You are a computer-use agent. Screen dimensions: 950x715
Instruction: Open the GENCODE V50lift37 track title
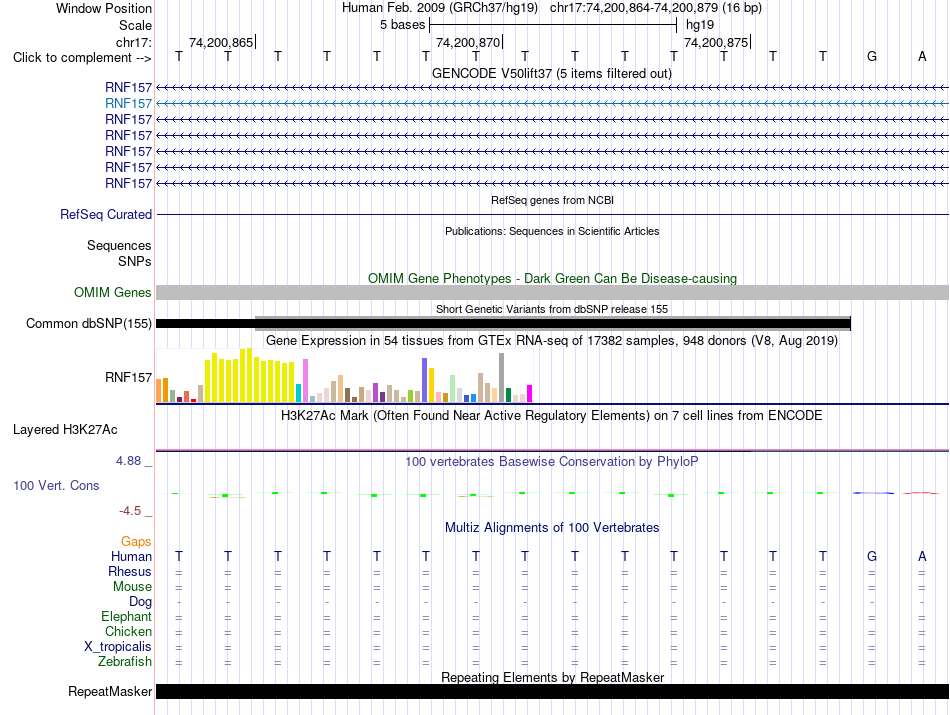click(552, 73)
